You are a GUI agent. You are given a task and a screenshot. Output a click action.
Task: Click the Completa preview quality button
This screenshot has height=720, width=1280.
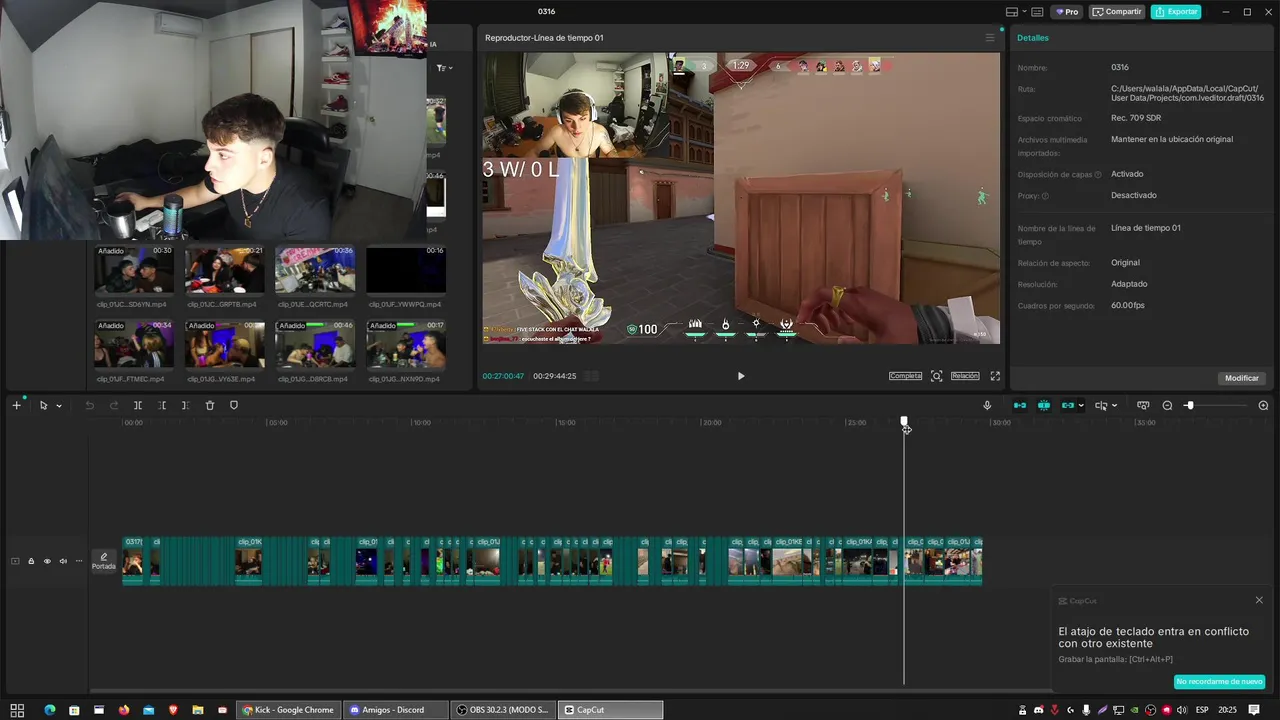pyautogui.click(x=905, y=376)
